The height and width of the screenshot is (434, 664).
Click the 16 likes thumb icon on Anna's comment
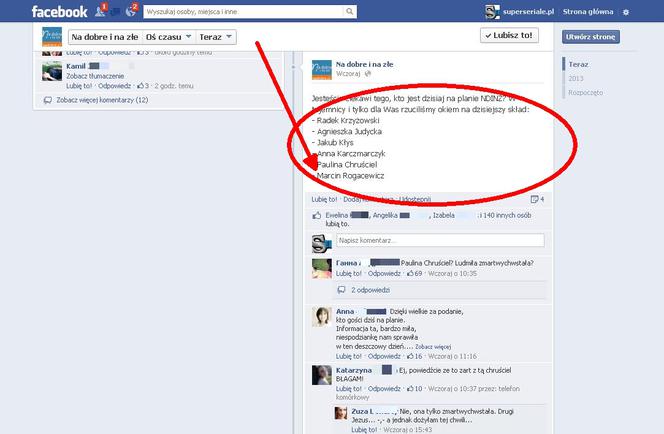[410, 356]
